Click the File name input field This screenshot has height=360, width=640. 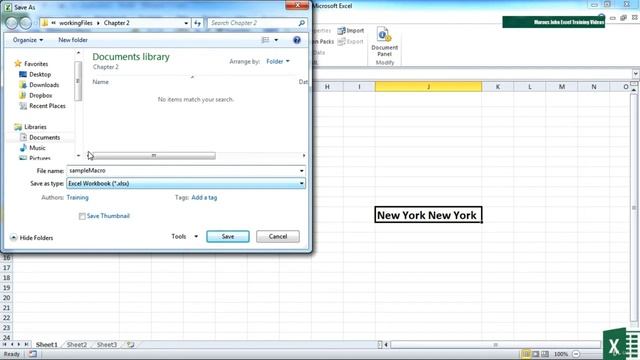coord(182,171)
